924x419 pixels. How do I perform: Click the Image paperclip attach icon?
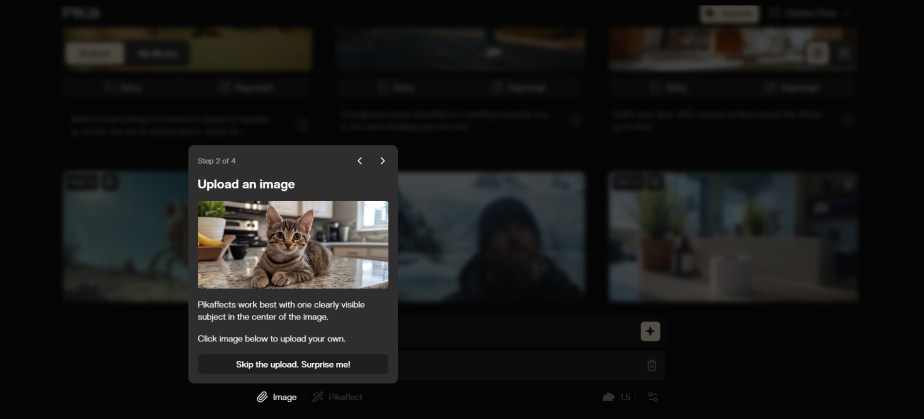click(x=262, y=397)
